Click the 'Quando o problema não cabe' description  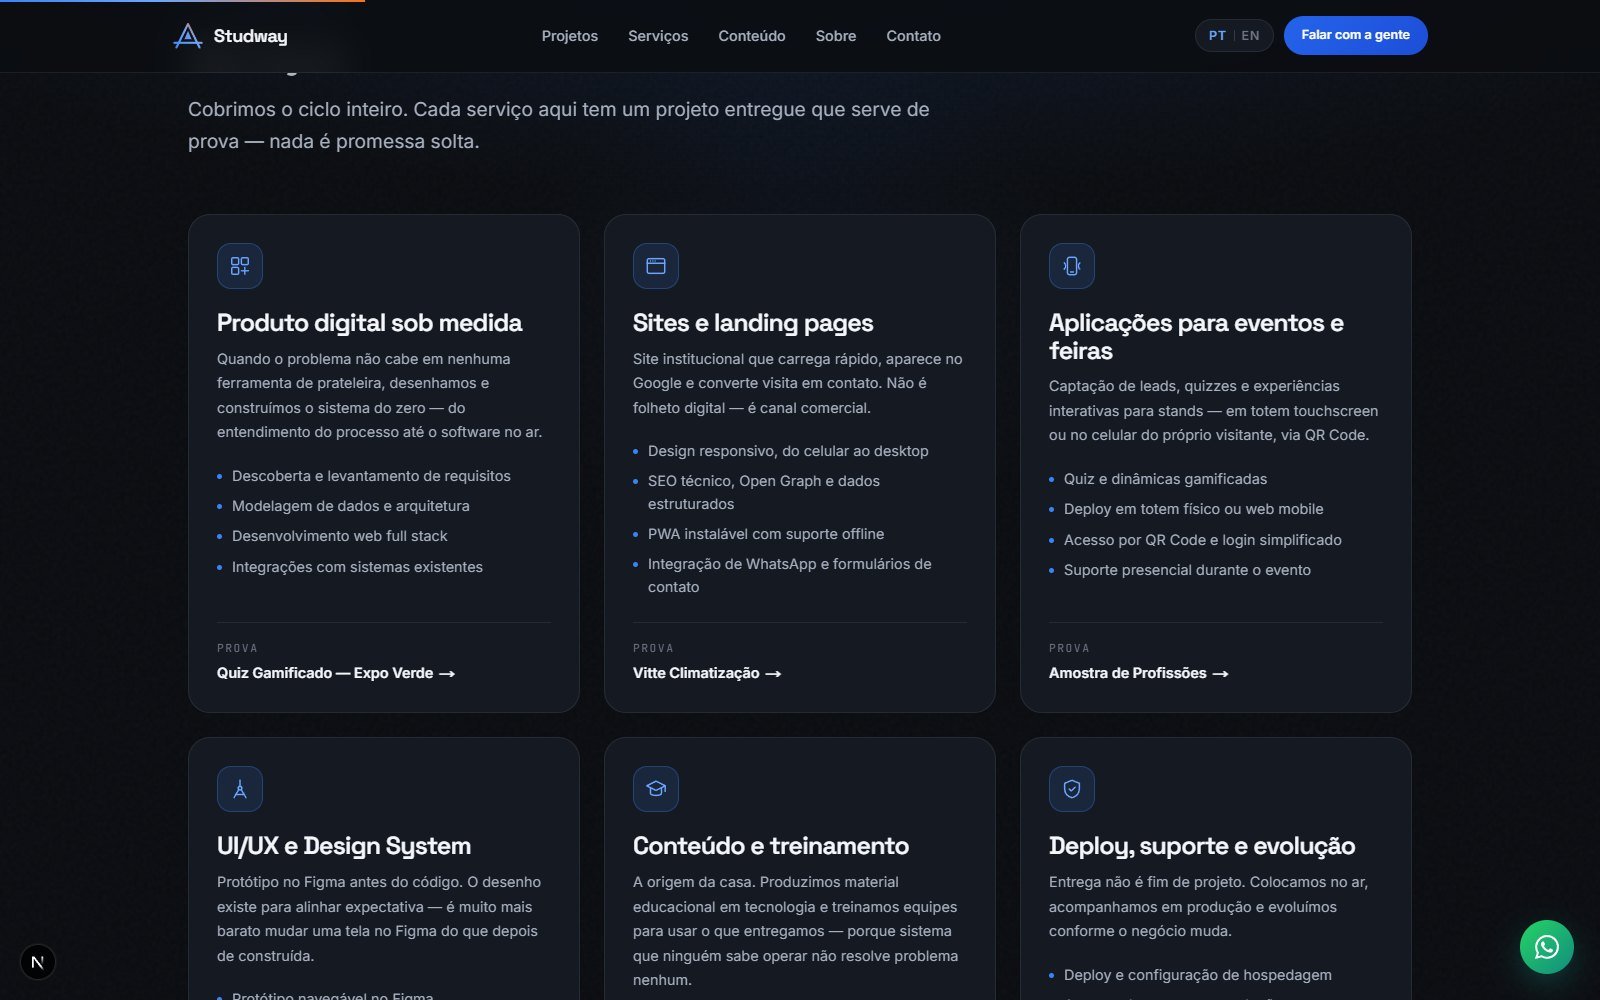click(380, 395)
